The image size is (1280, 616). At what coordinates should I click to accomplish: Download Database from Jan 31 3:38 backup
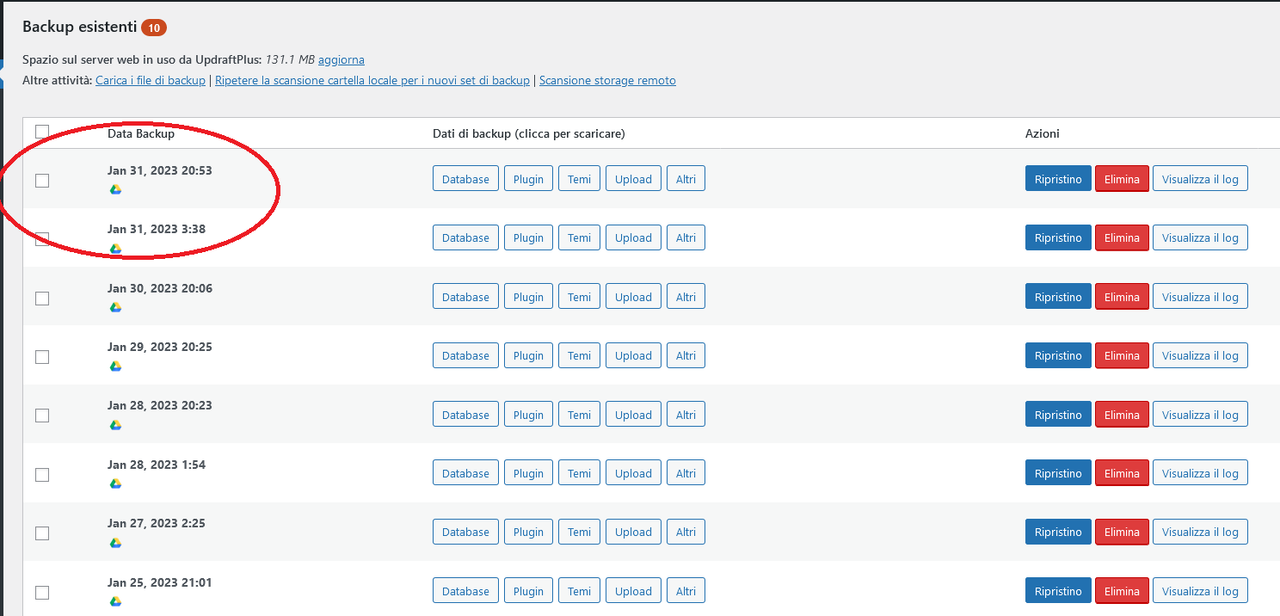(466, 238)
